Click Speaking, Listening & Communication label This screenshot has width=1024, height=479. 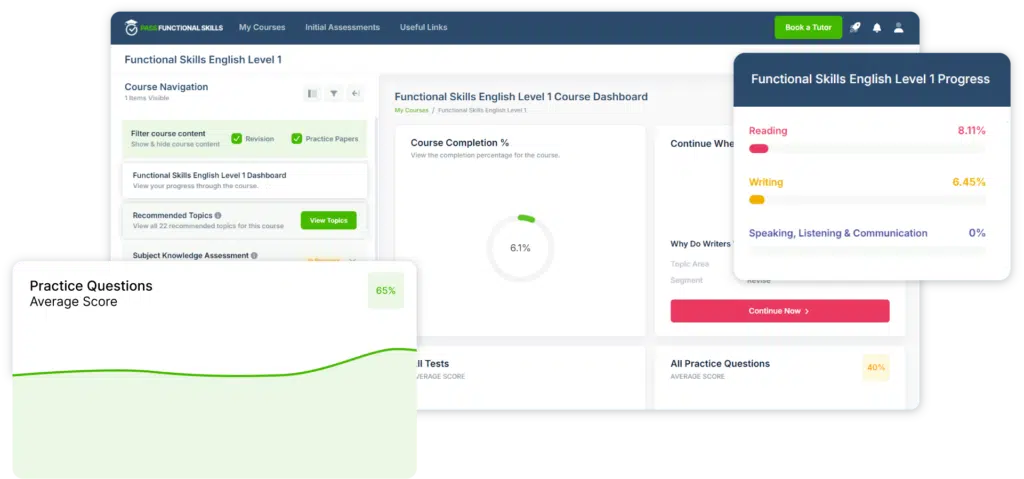(x=838, y=233)
